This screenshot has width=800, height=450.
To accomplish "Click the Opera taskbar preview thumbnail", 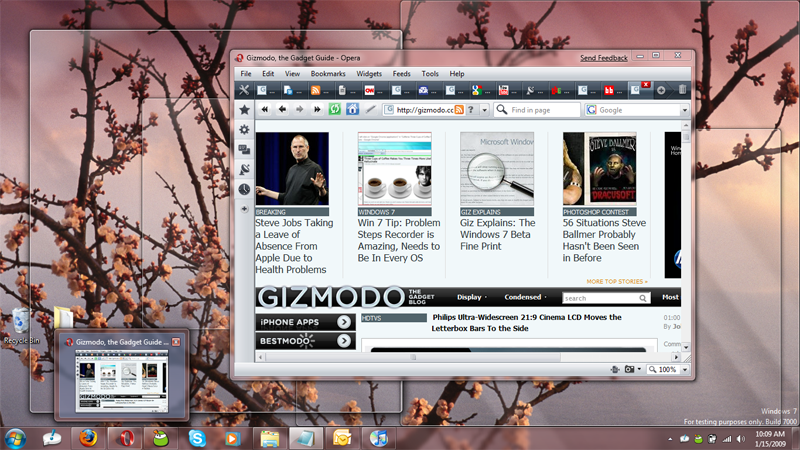I will (x=121, y=381).
